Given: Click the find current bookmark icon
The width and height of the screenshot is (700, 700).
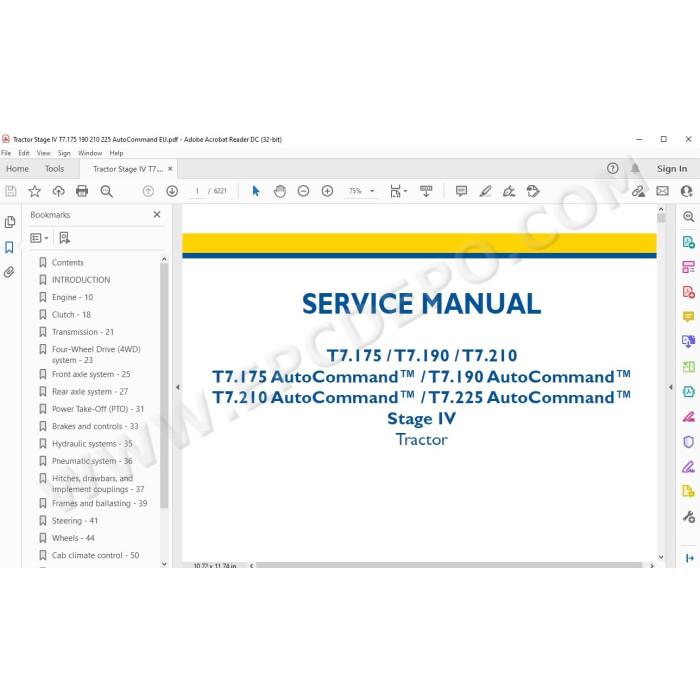Looking at the screenshot, I should (x=65, y=238).
